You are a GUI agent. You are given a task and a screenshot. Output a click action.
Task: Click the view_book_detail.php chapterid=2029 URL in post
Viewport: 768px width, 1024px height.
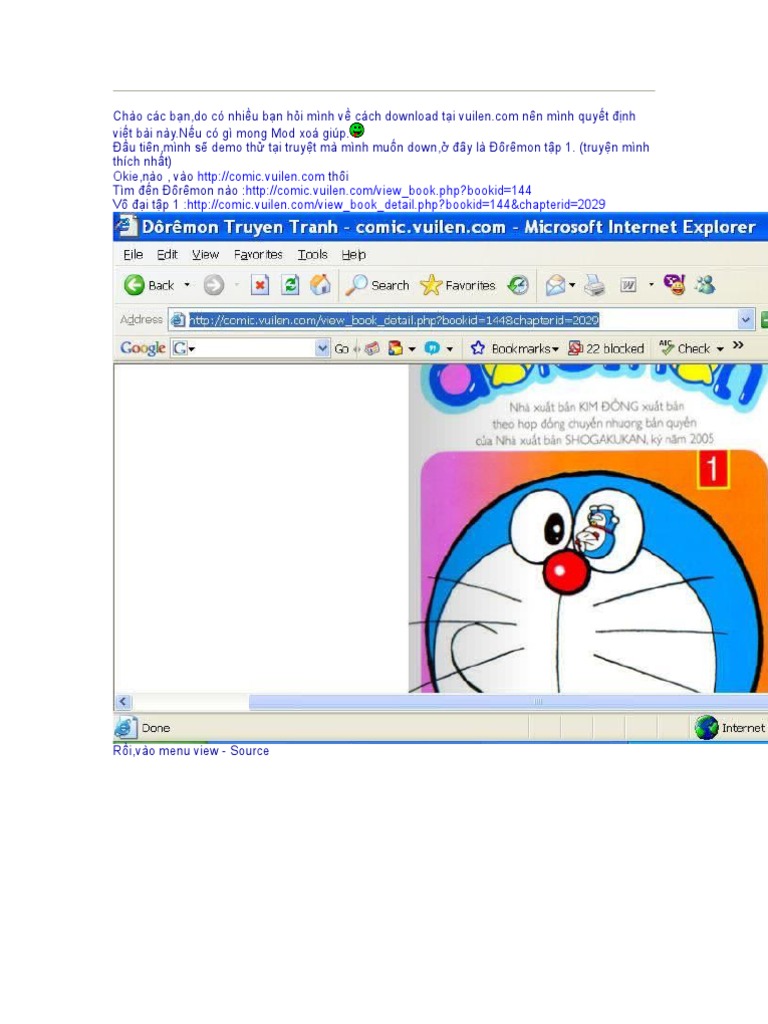click(396, 204)
